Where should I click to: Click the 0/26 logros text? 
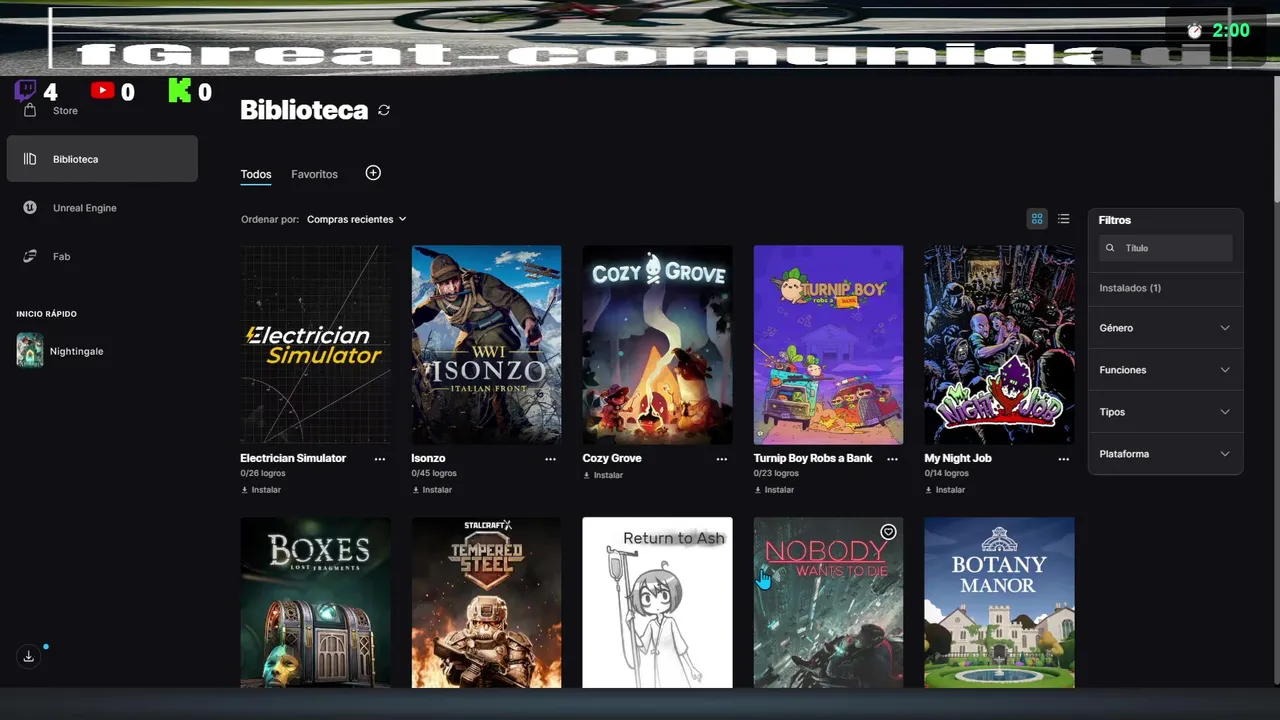click(263, 473)
